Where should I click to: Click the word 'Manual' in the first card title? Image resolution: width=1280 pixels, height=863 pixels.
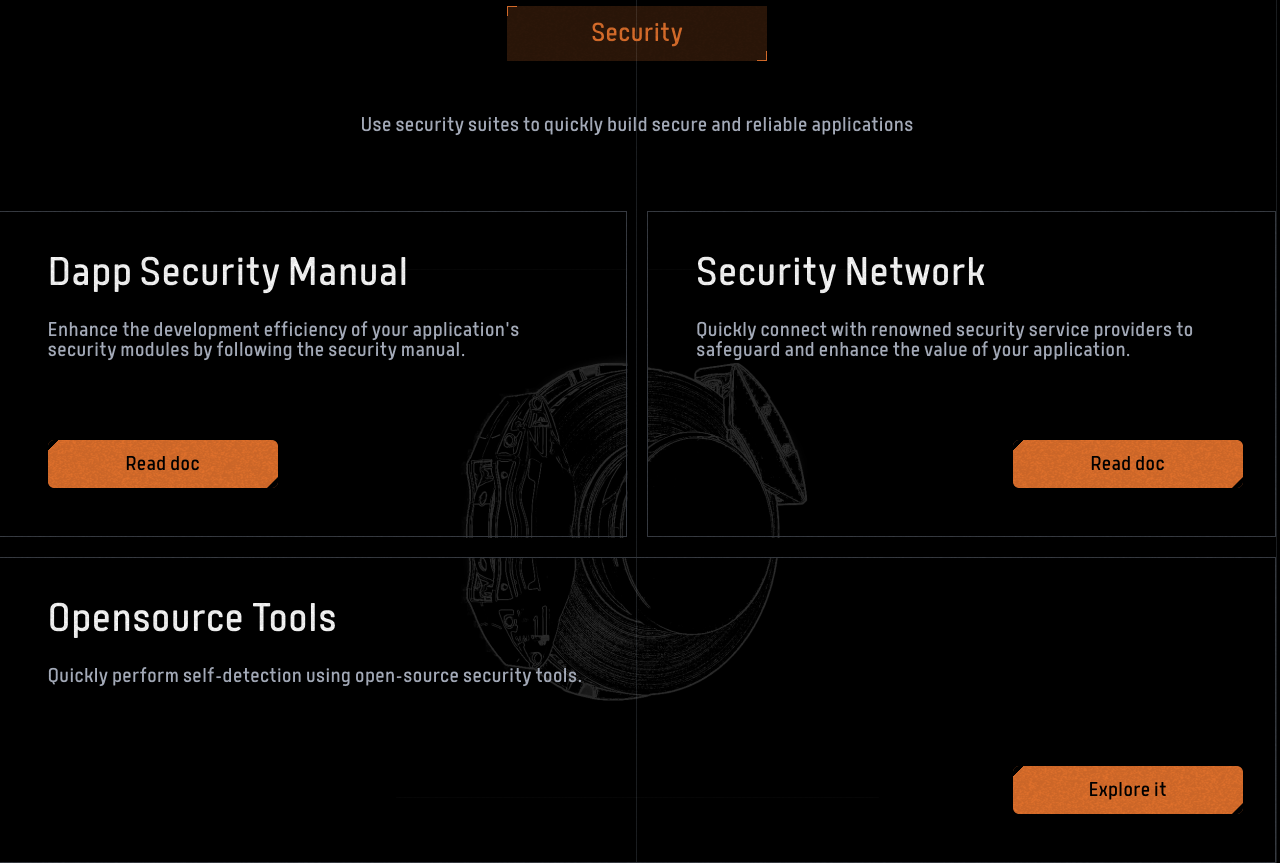coord(348,272)
